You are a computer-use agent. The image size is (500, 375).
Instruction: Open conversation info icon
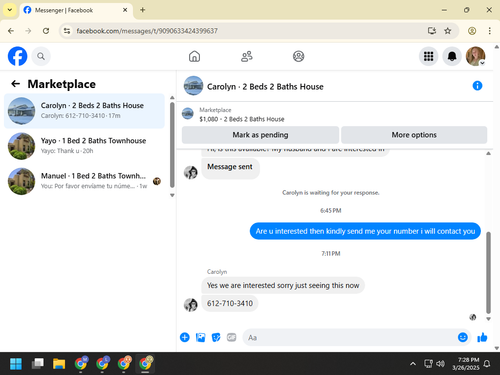point(477,86)
